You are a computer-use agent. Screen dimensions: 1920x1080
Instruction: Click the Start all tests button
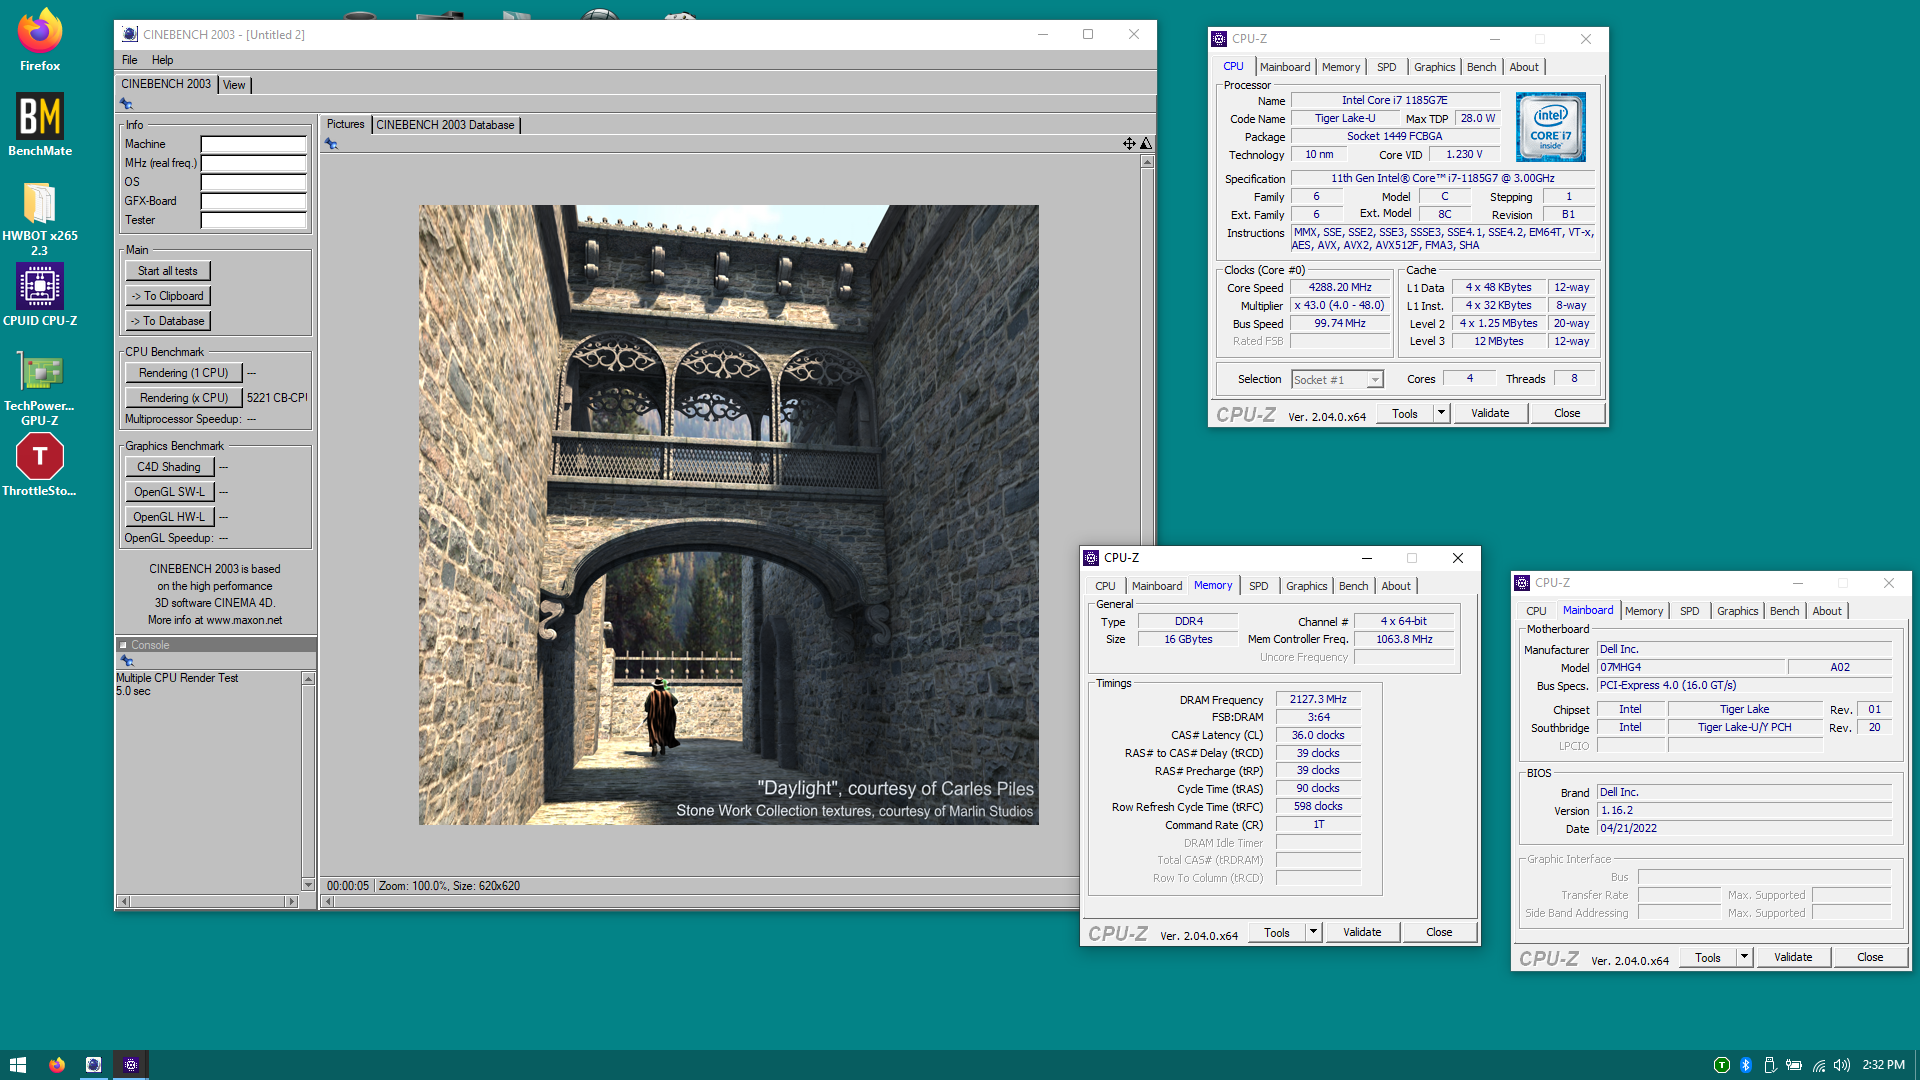tap(168, 271)
